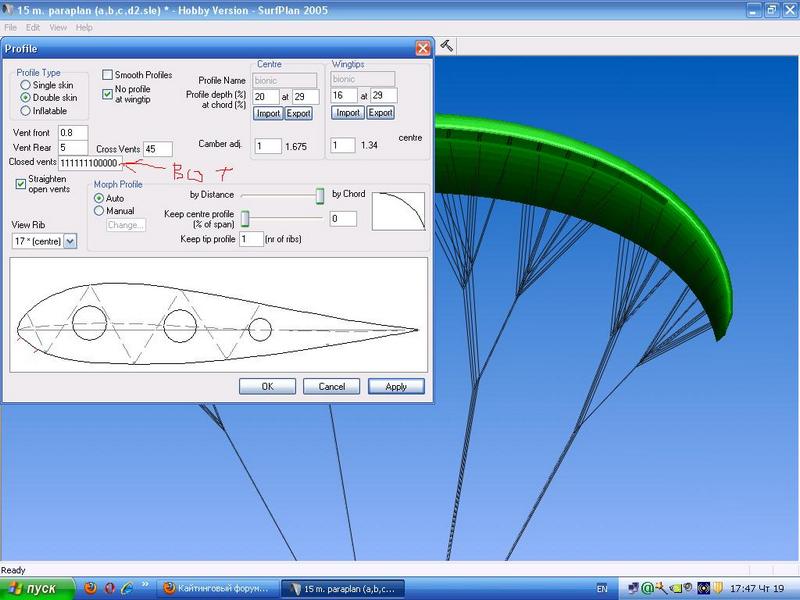Click the Closed vents input field
Screen dimensions: 800x600
coord(90,163)
